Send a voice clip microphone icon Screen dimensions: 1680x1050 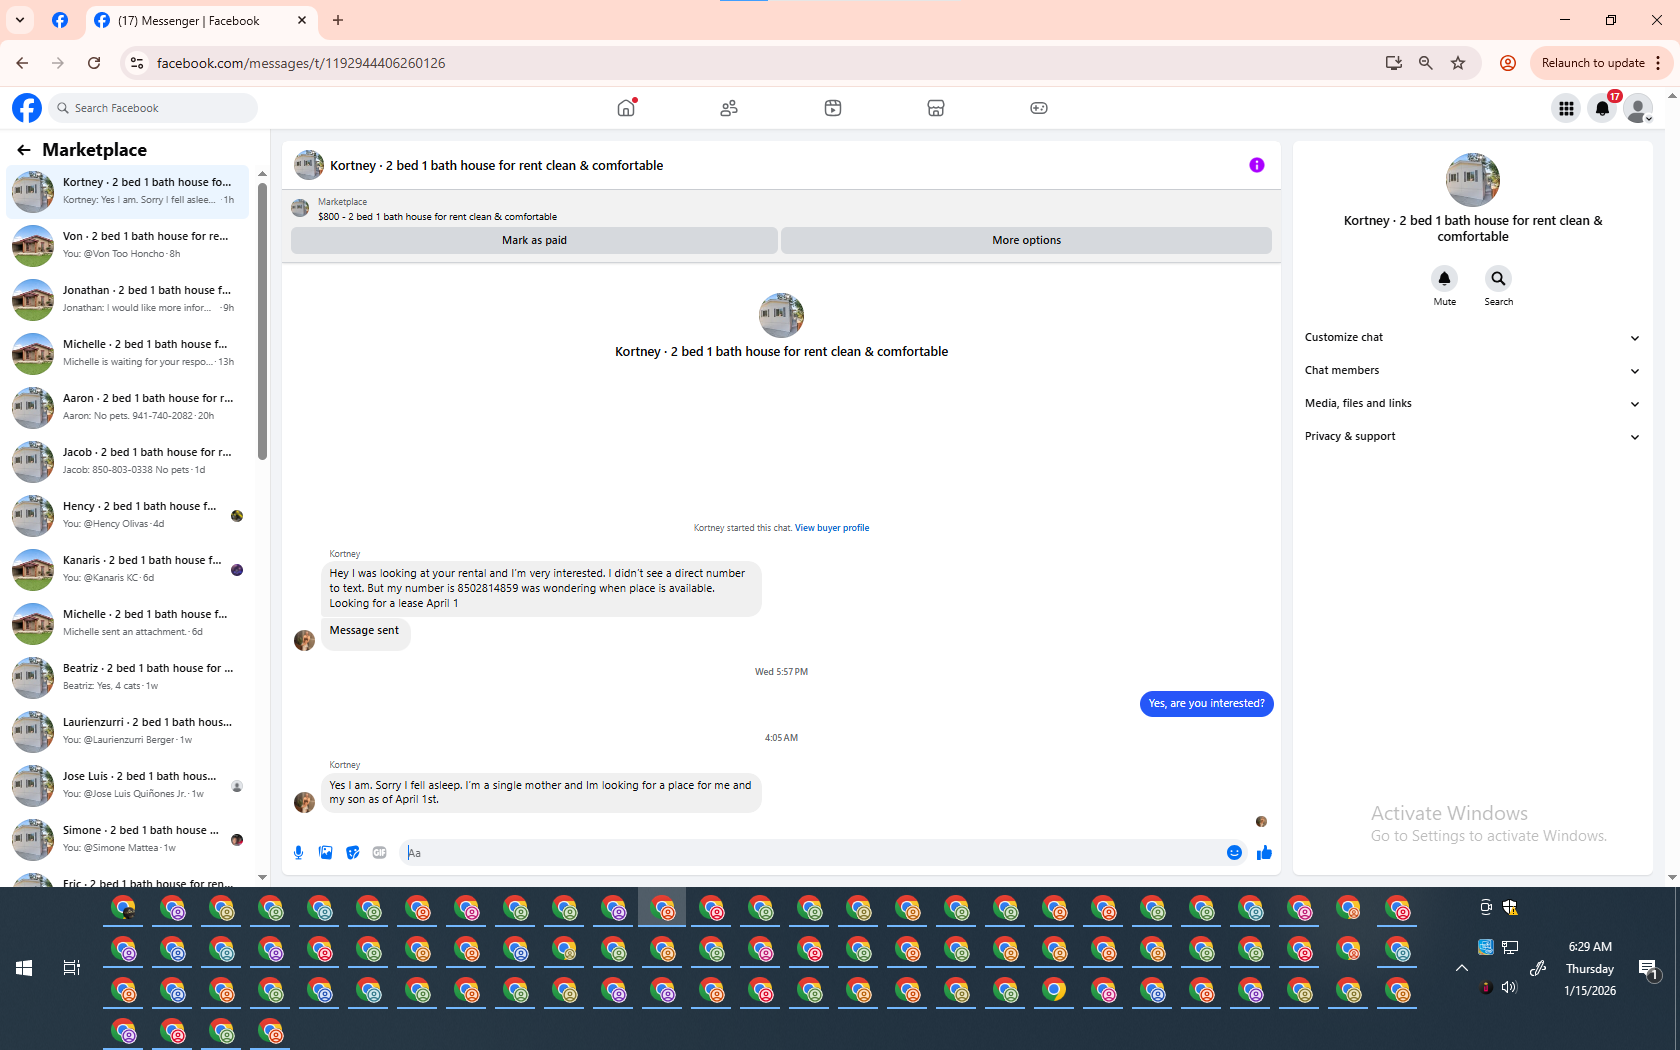tap(298, 853)
